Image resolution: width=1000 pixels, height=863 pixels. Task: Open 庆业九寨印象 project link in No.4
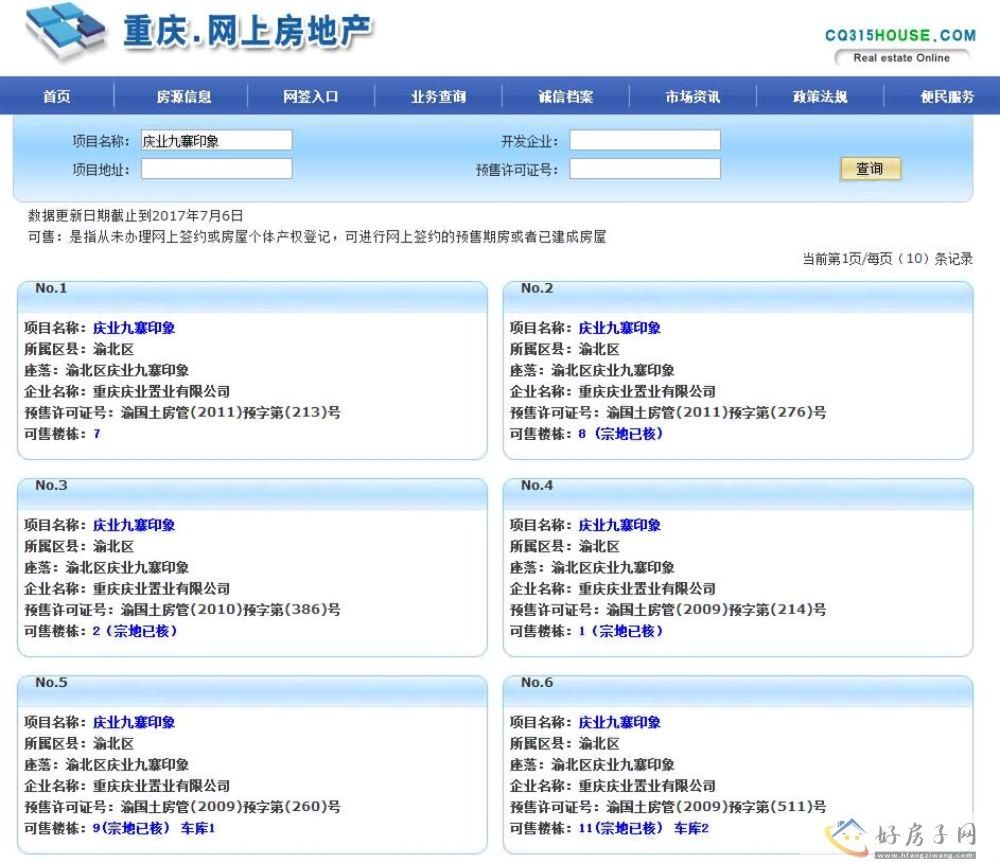click(x=619, y=525)
